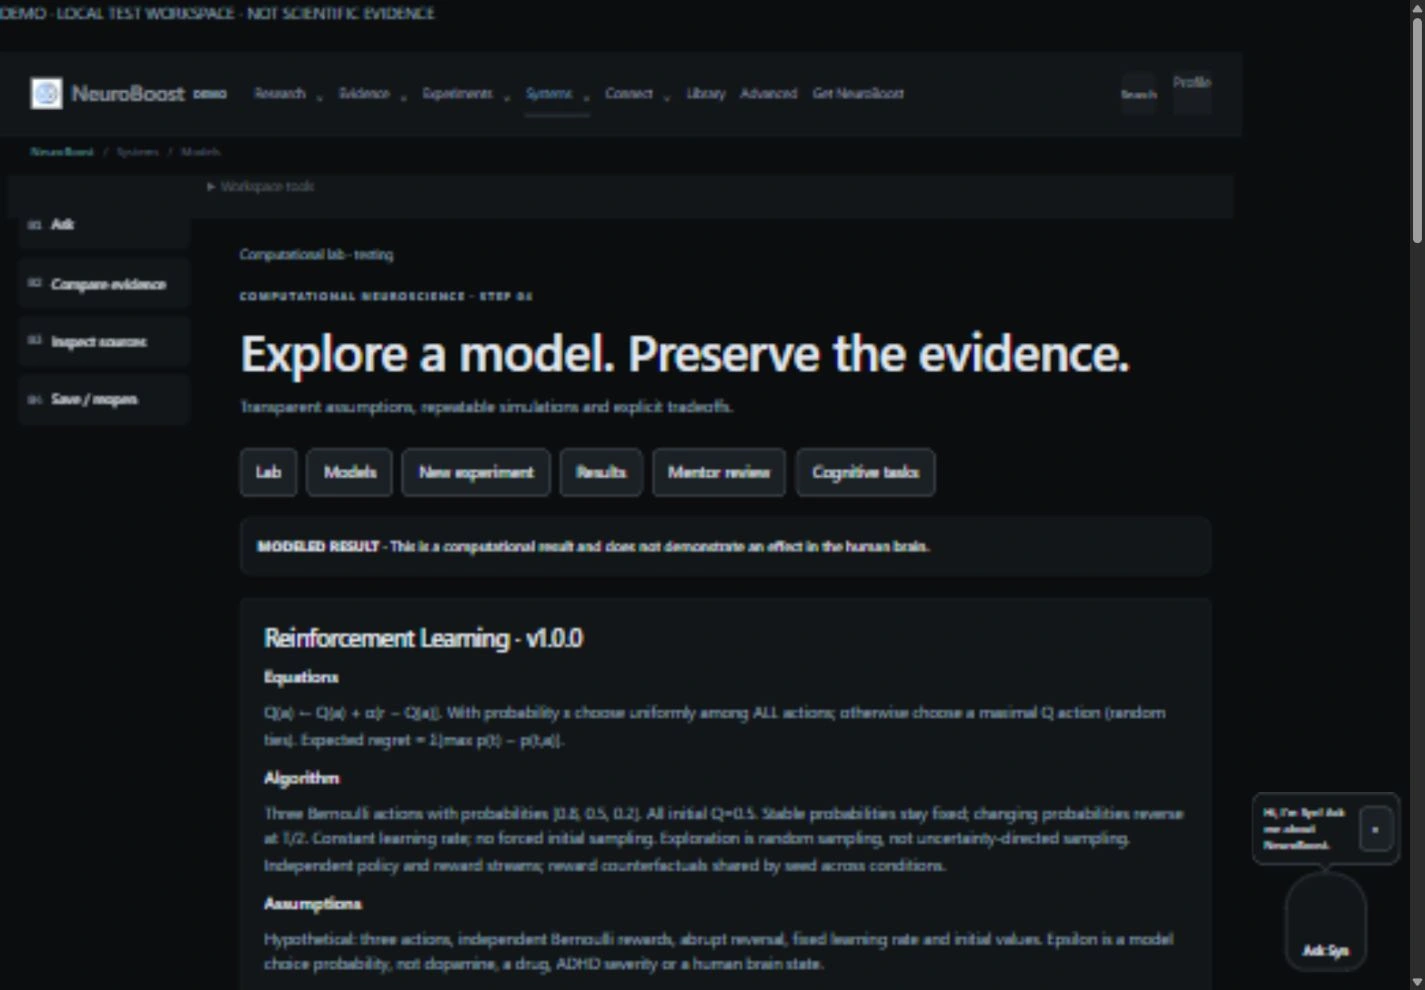This screenshot has height=990, width=1425.
Task: Open the Results tab
Action: (601, 472)
